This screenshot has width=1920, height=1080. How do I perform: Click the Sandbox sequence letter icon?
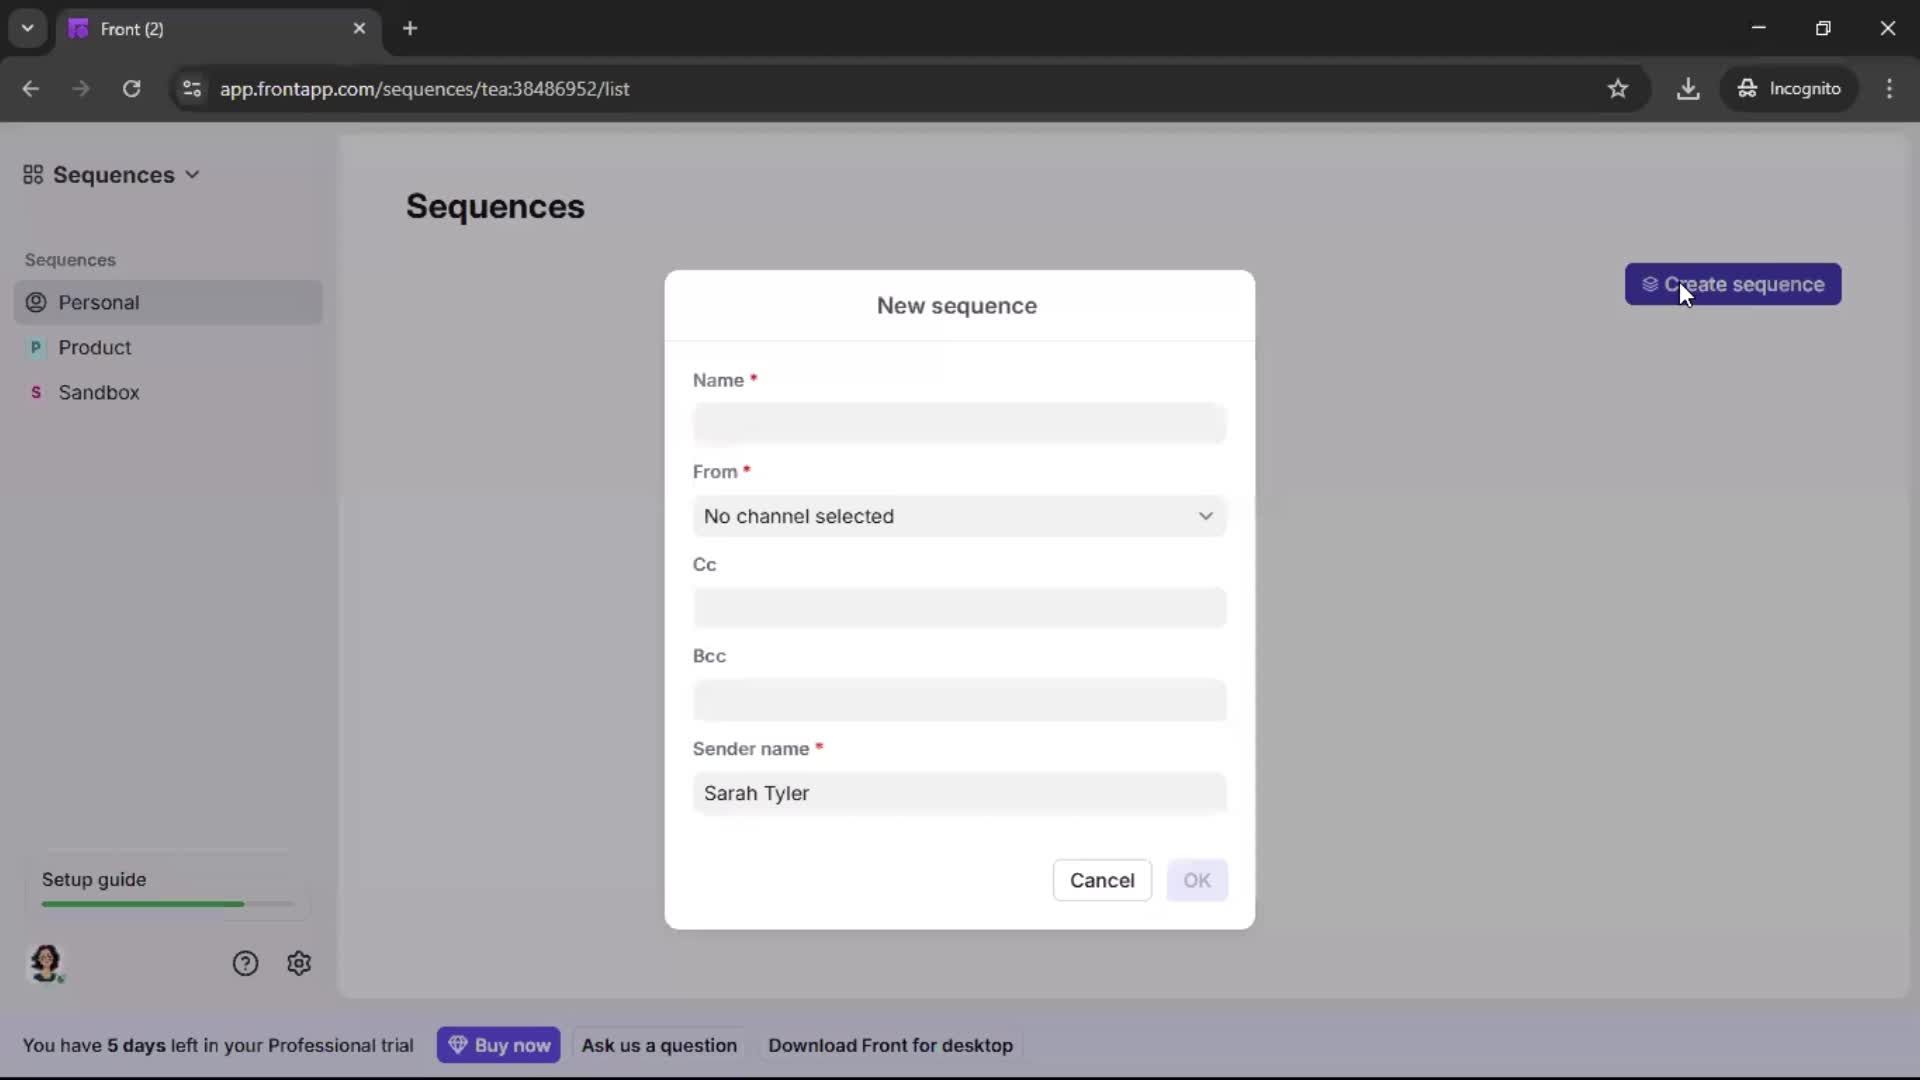pyautogui.click(x=37, y=392)
